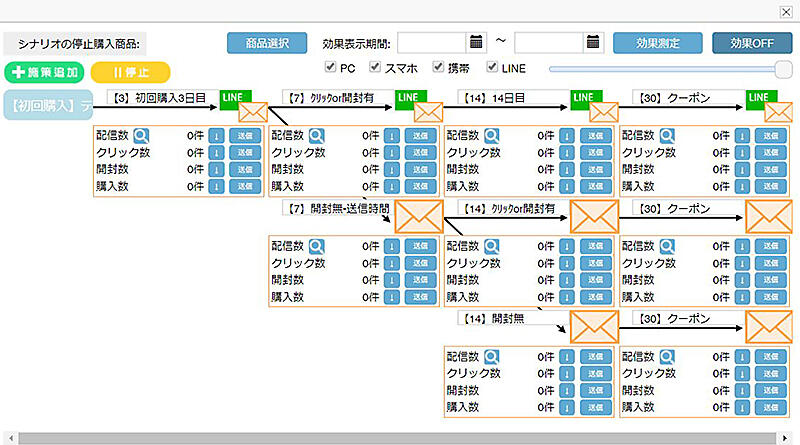This screenshot has width=800, height=445.
Task: Click the green 施策追加 button
Action: [x=43, y=72]
